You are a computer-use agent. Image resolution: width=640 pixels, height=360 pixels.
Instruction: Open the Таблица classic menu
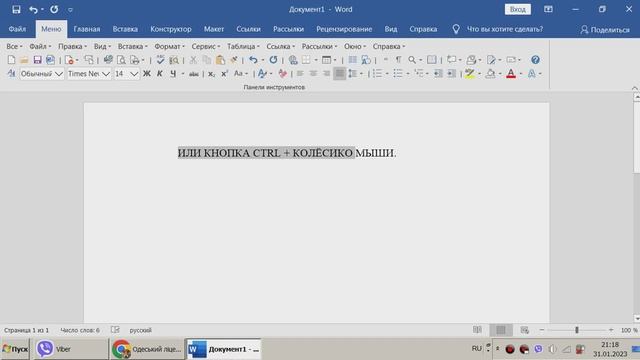point(243,47)
